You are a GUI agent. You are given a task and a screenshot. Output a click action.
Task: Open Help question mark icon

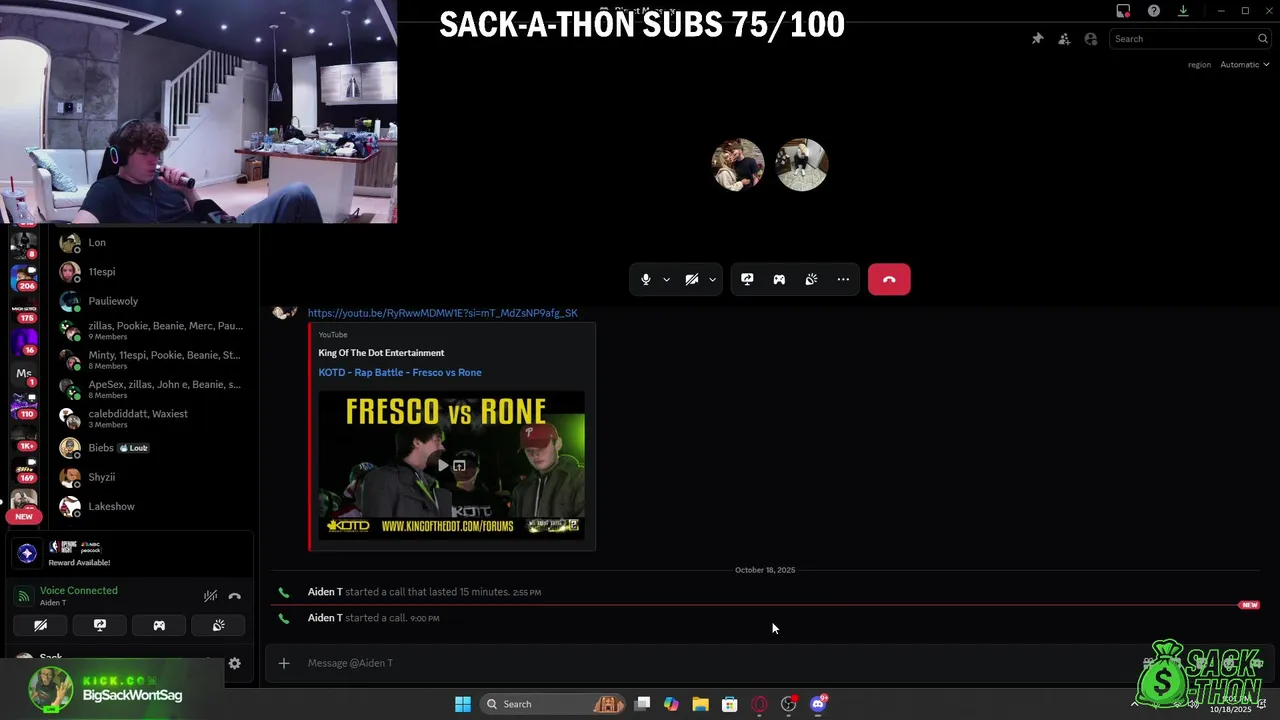1154,11
